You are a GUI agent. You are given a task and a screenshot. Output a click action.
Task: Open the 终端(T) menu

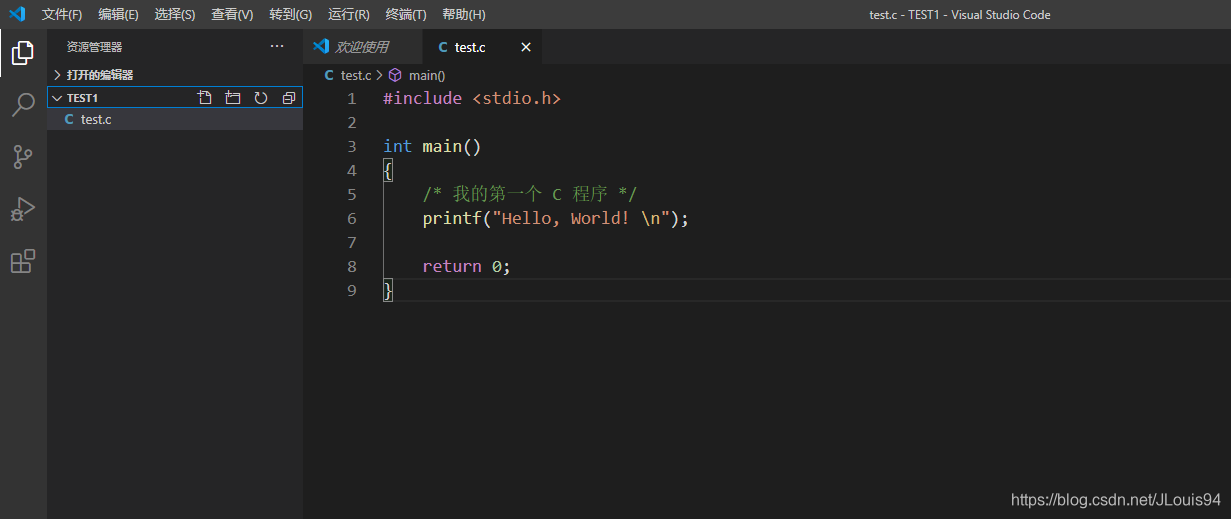pos(405,15)
